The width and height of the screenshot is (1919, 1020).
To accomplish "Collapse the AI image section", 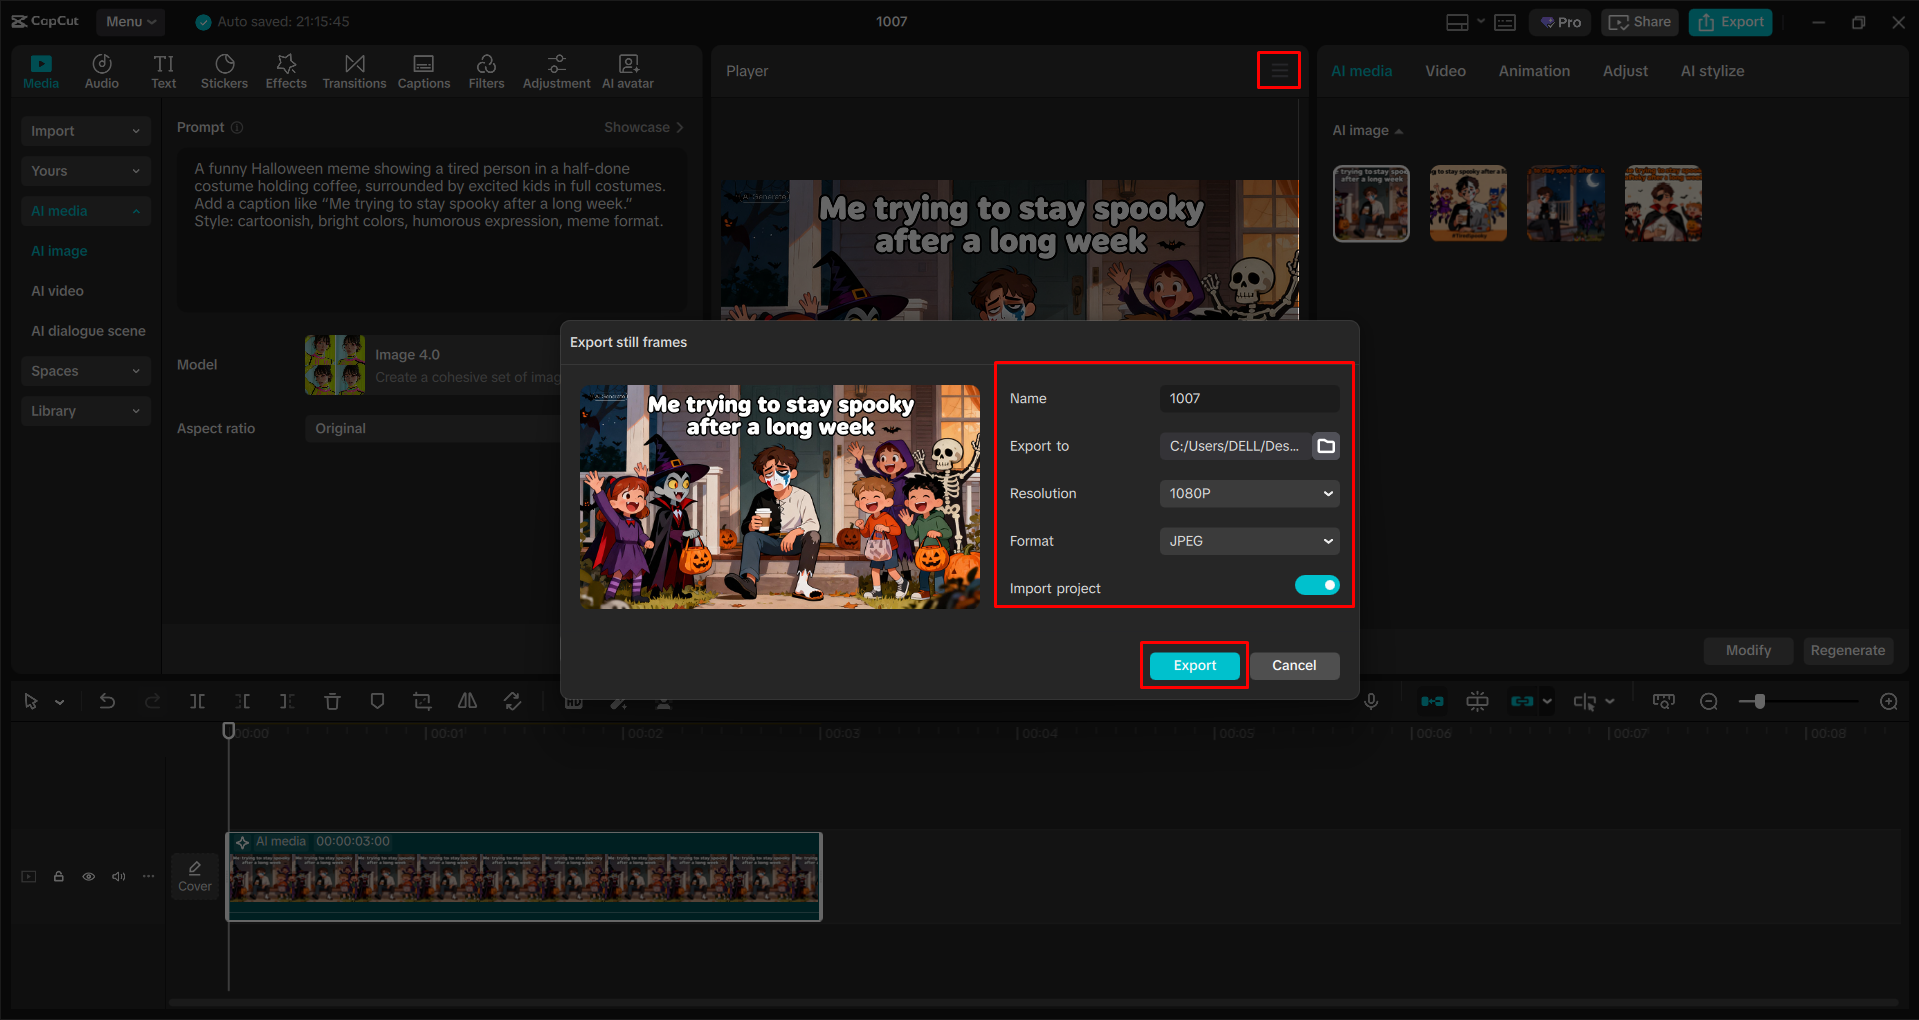I will coord(1398,130).
